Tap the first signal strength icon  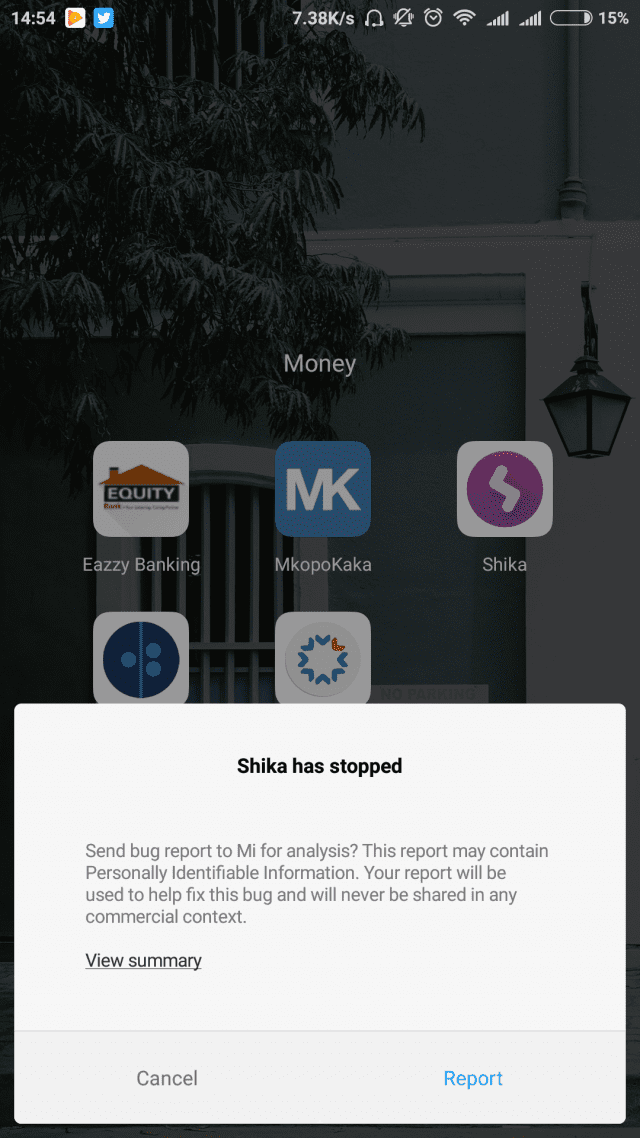(x=498, y=18)
